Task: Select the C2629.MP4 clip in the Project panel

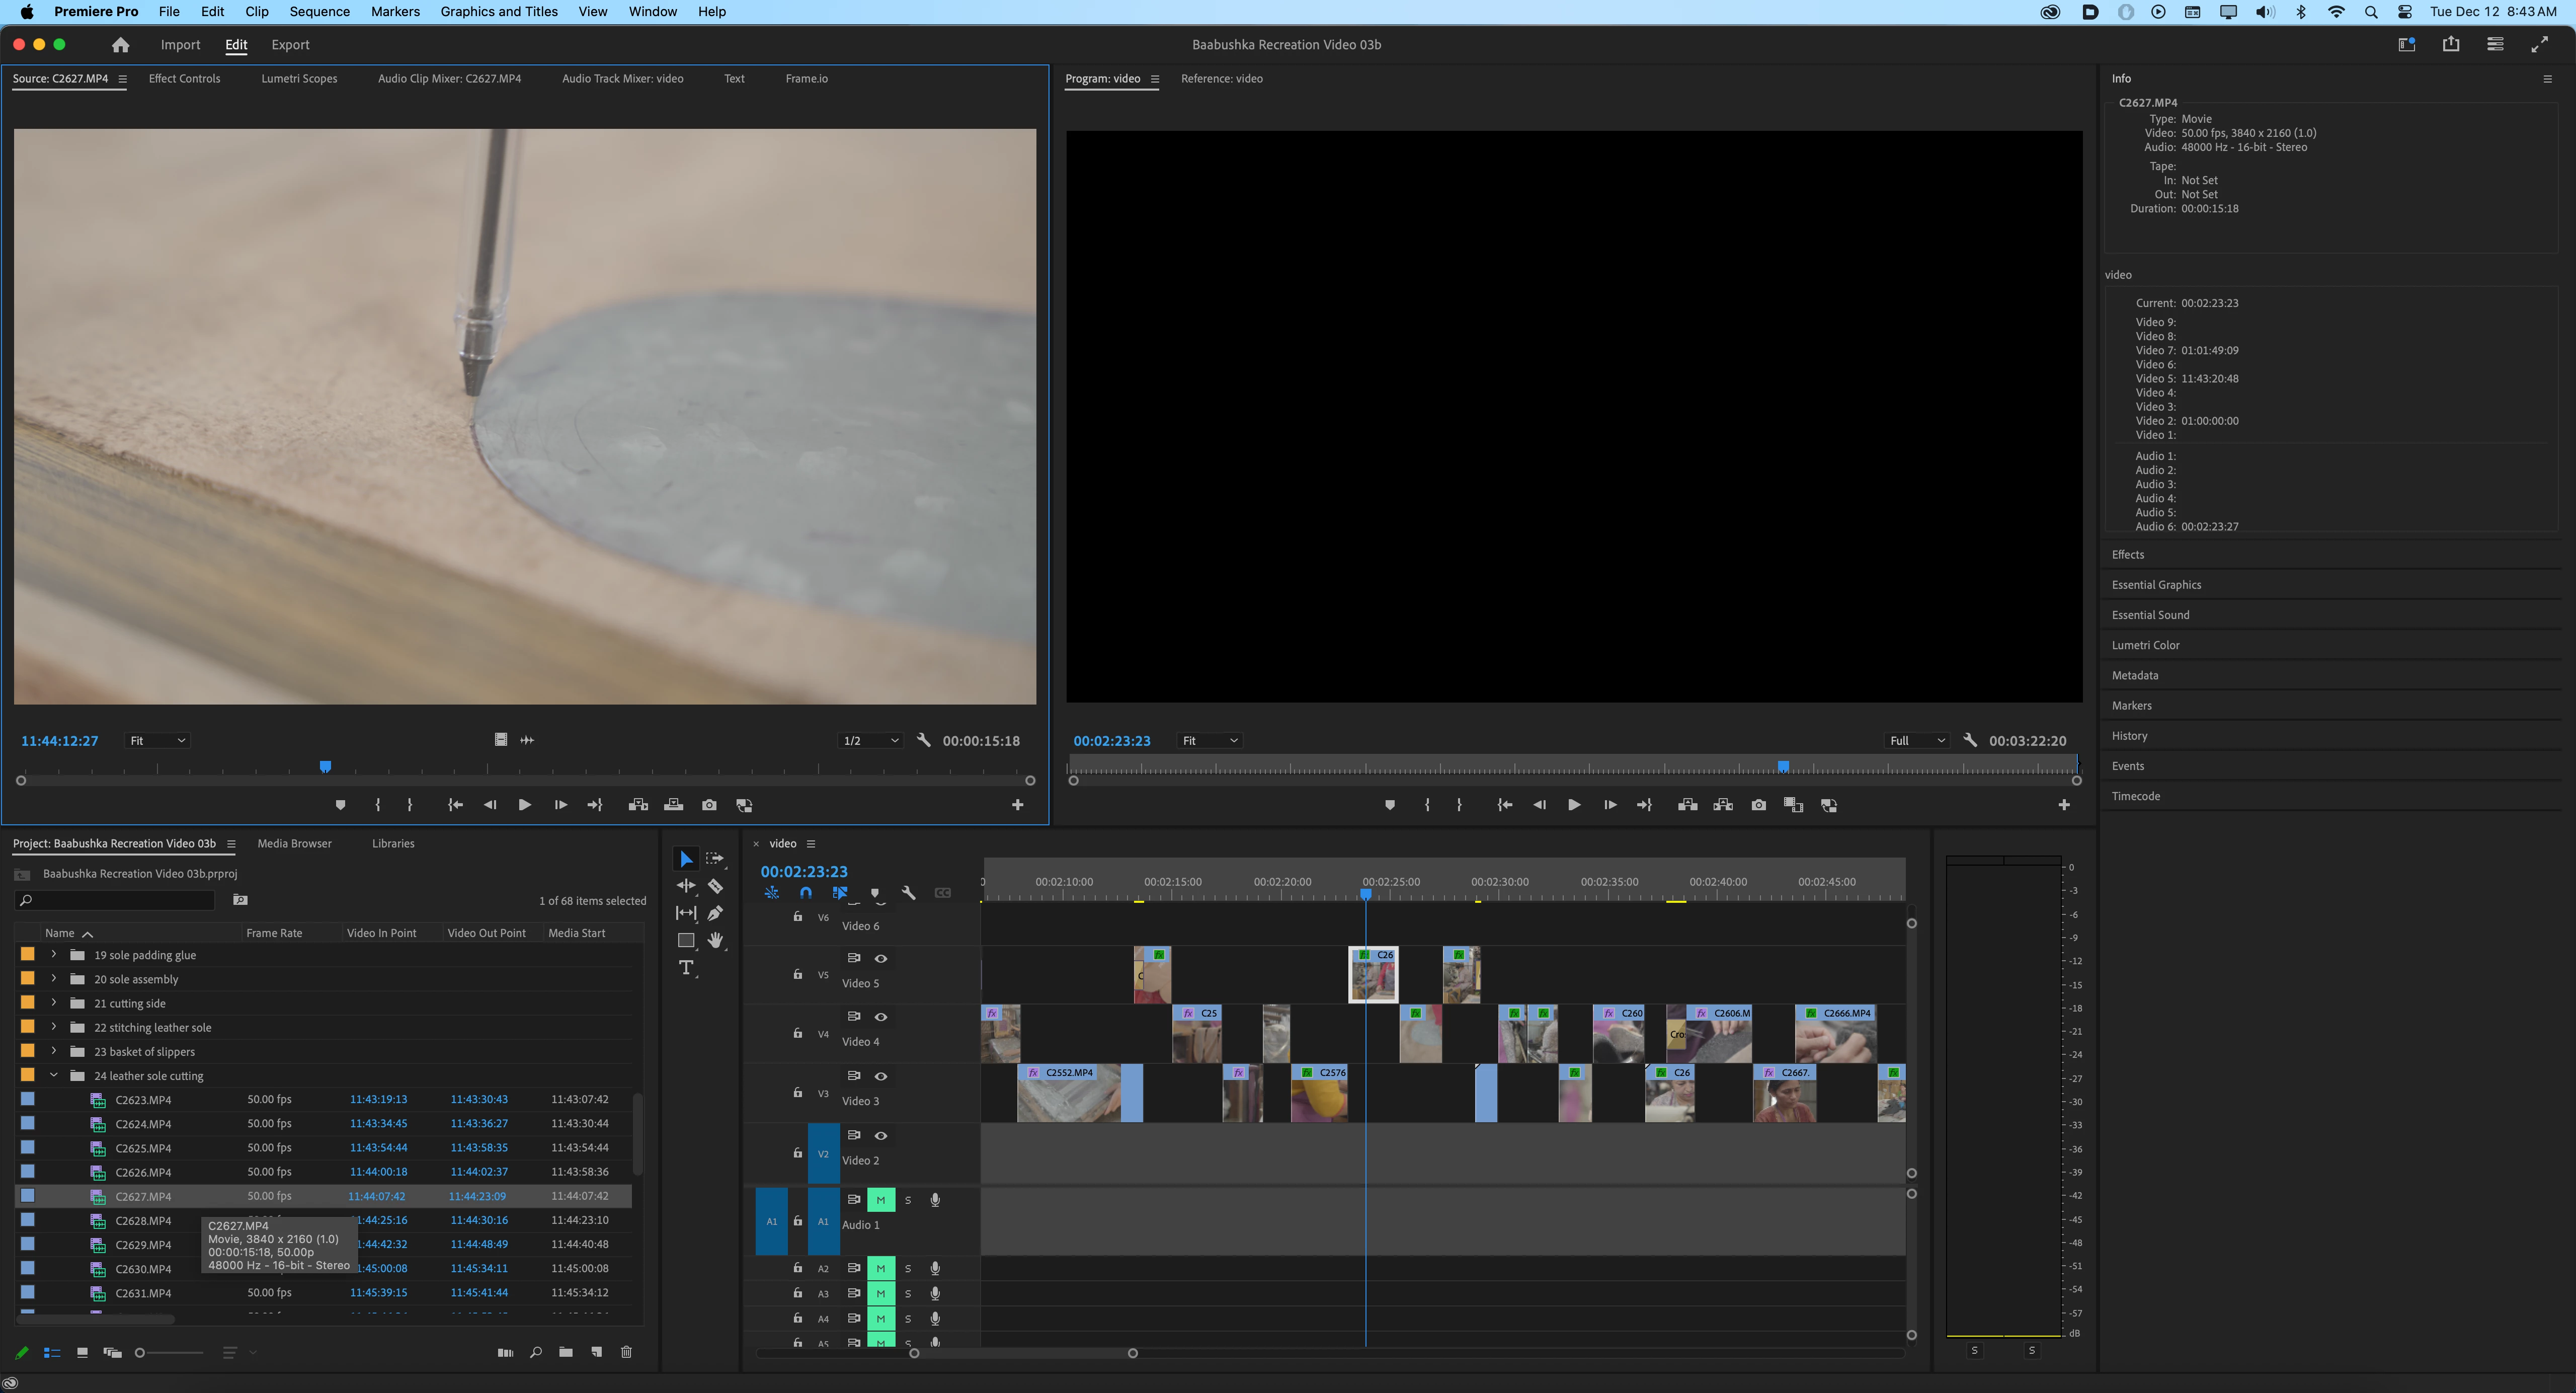Action: coord(143,1245)
